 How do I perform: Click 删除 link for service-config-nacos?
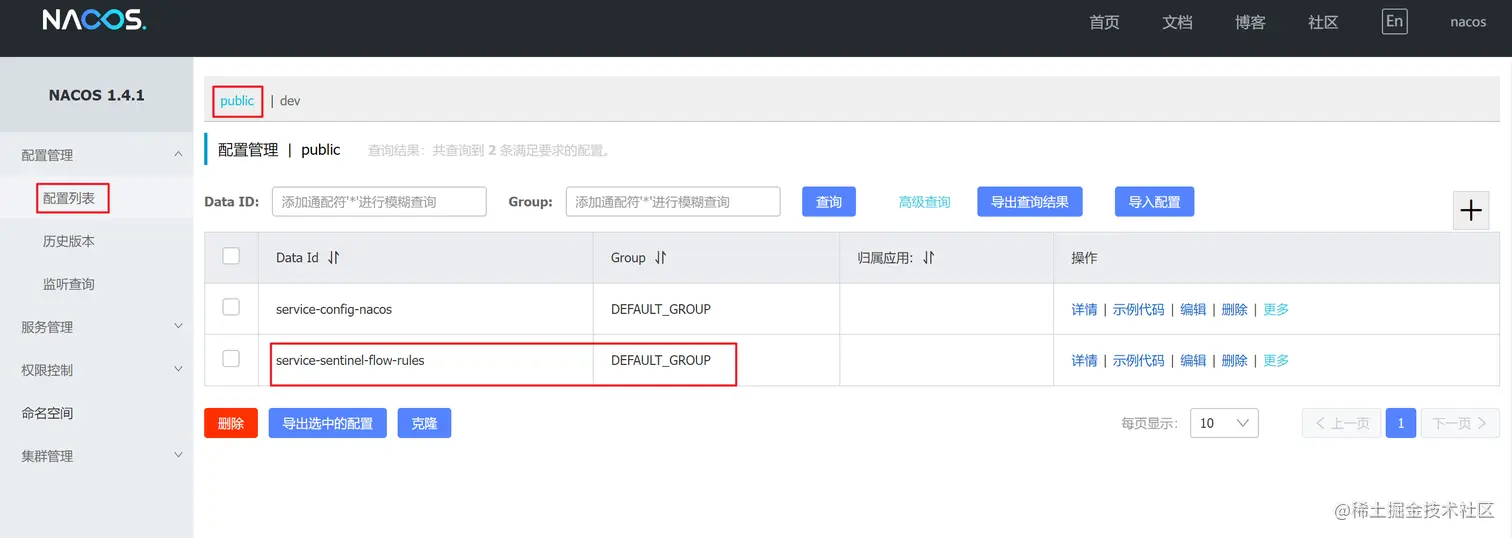[1235, 310]
